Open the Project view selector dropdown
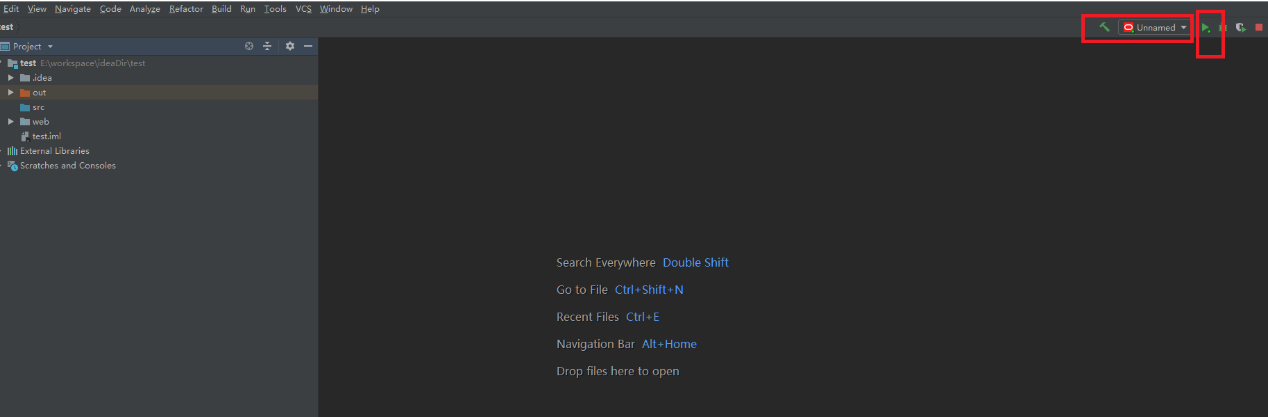 tap(50, 47)
